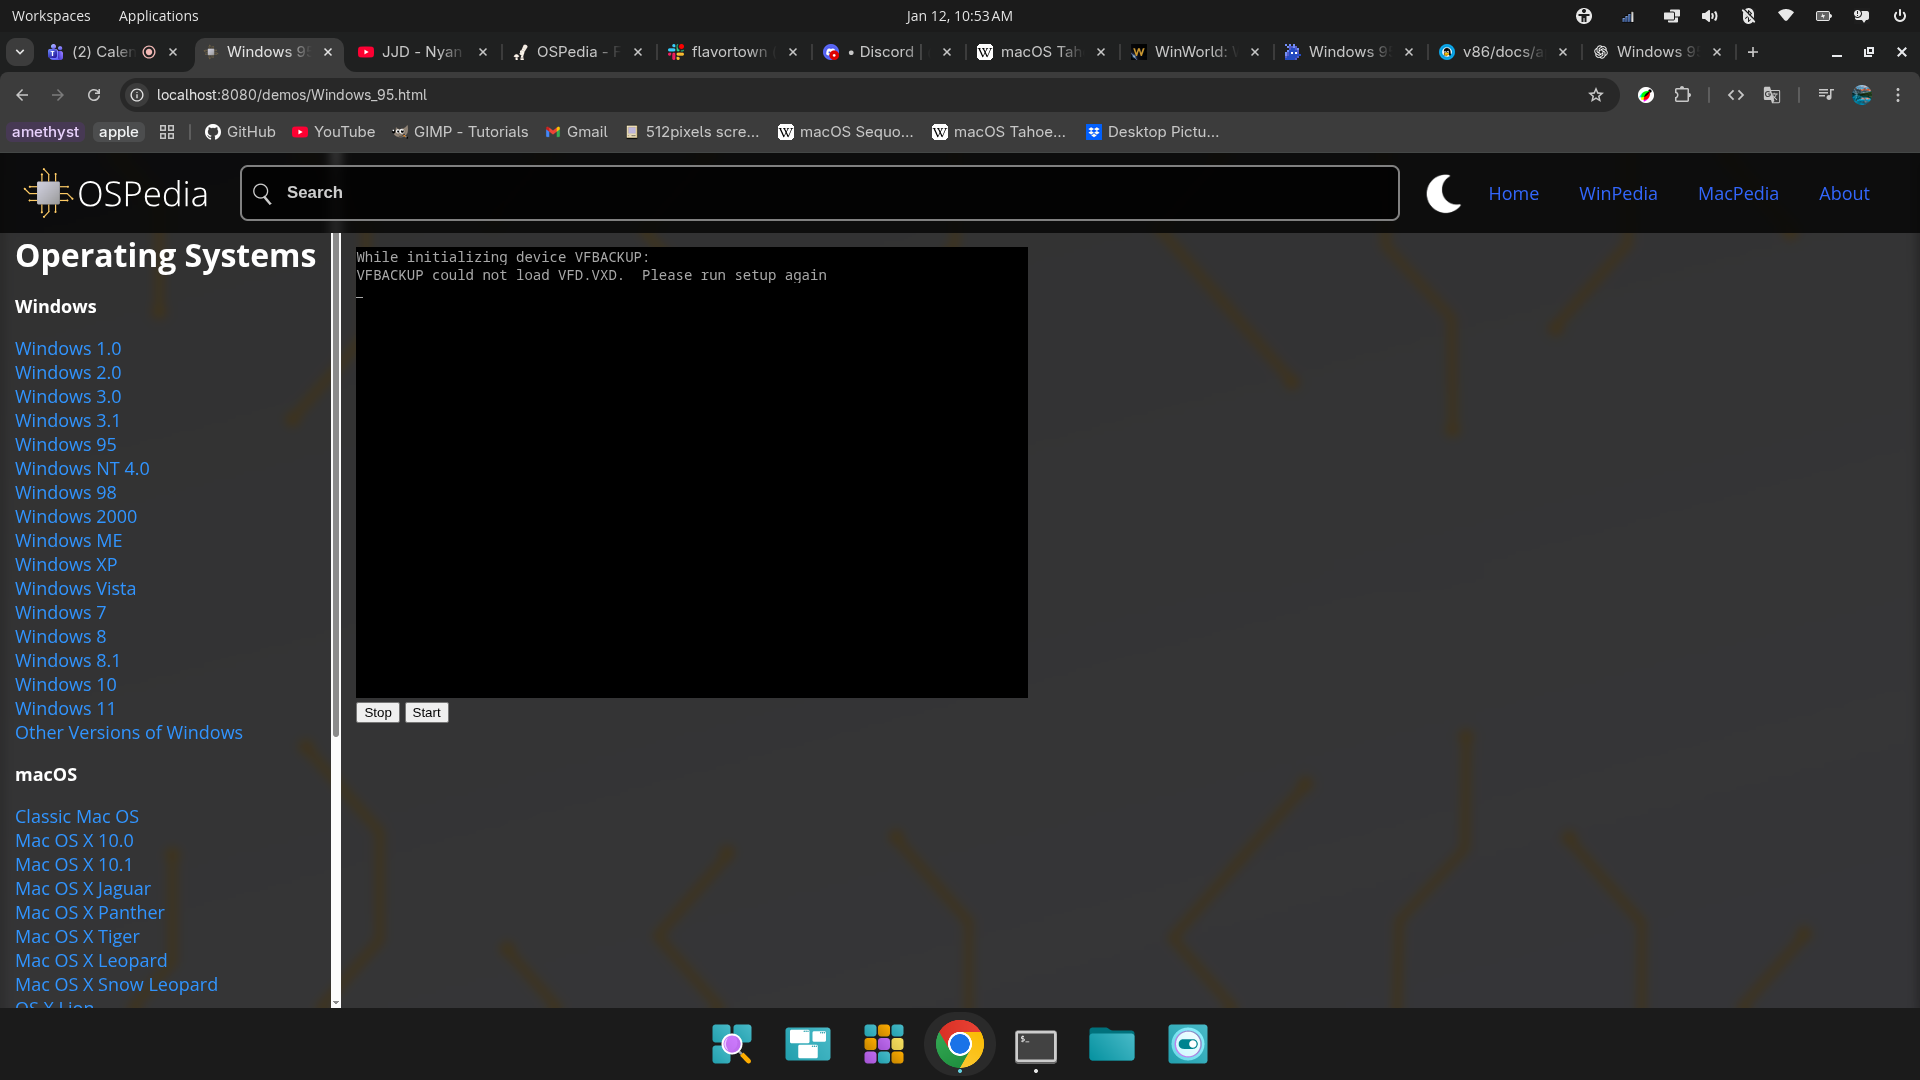Reload the page with refresh icon
This screenshot has width=1920, height=1080.
(x=94, y=95)
